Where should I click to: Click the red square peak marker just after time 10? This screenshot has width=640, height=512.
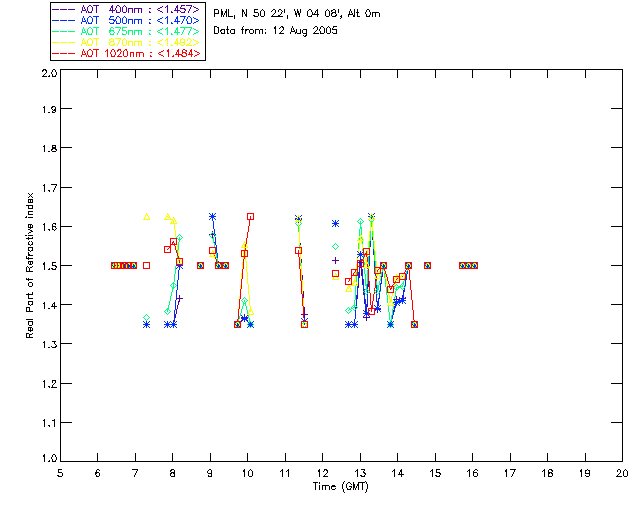pos(251,216)
